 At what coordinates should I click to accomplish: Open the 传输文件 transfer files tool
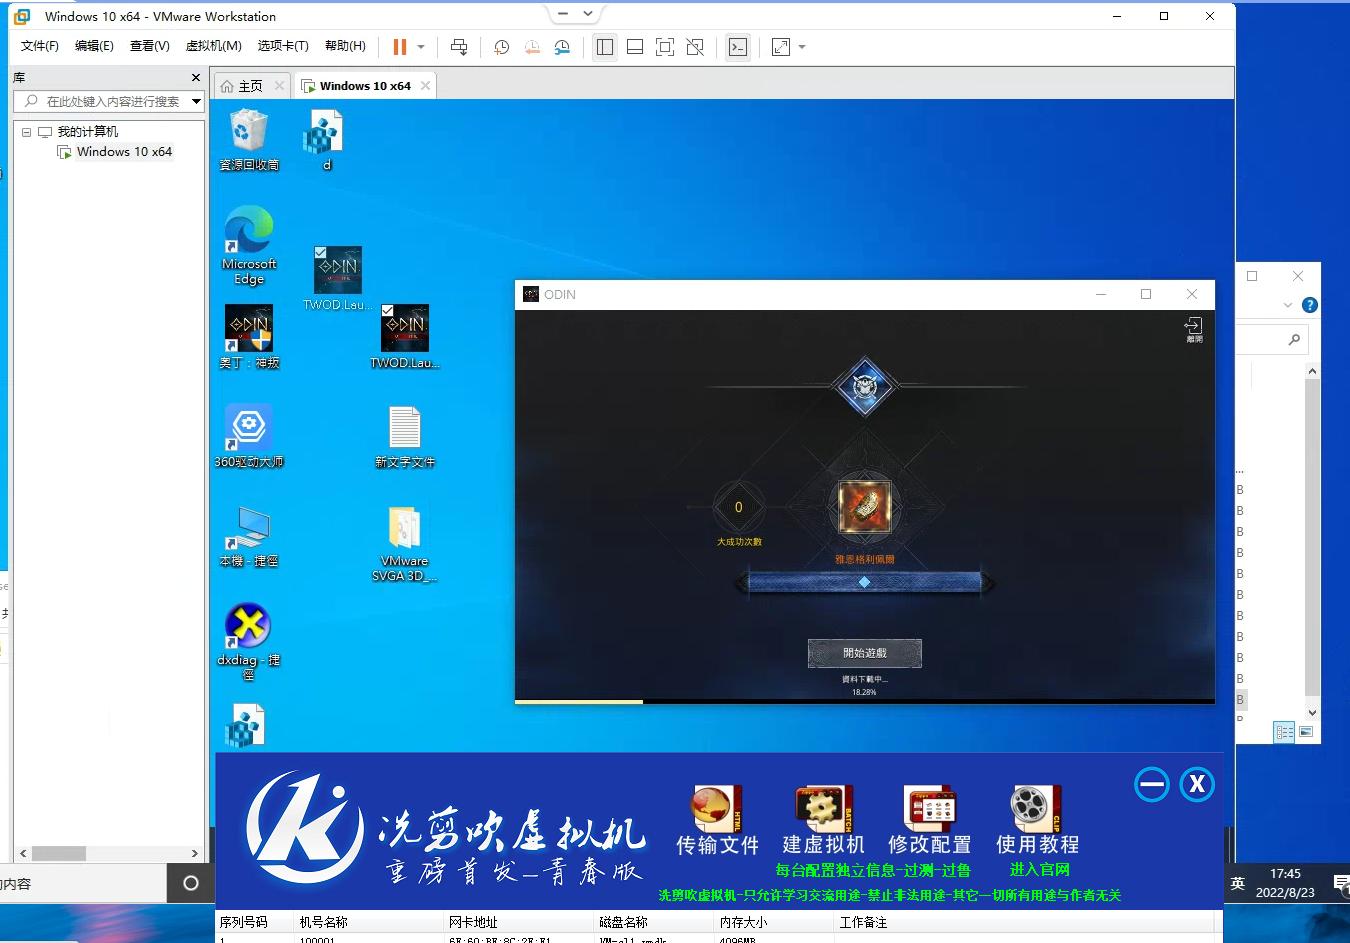[718, 822]
